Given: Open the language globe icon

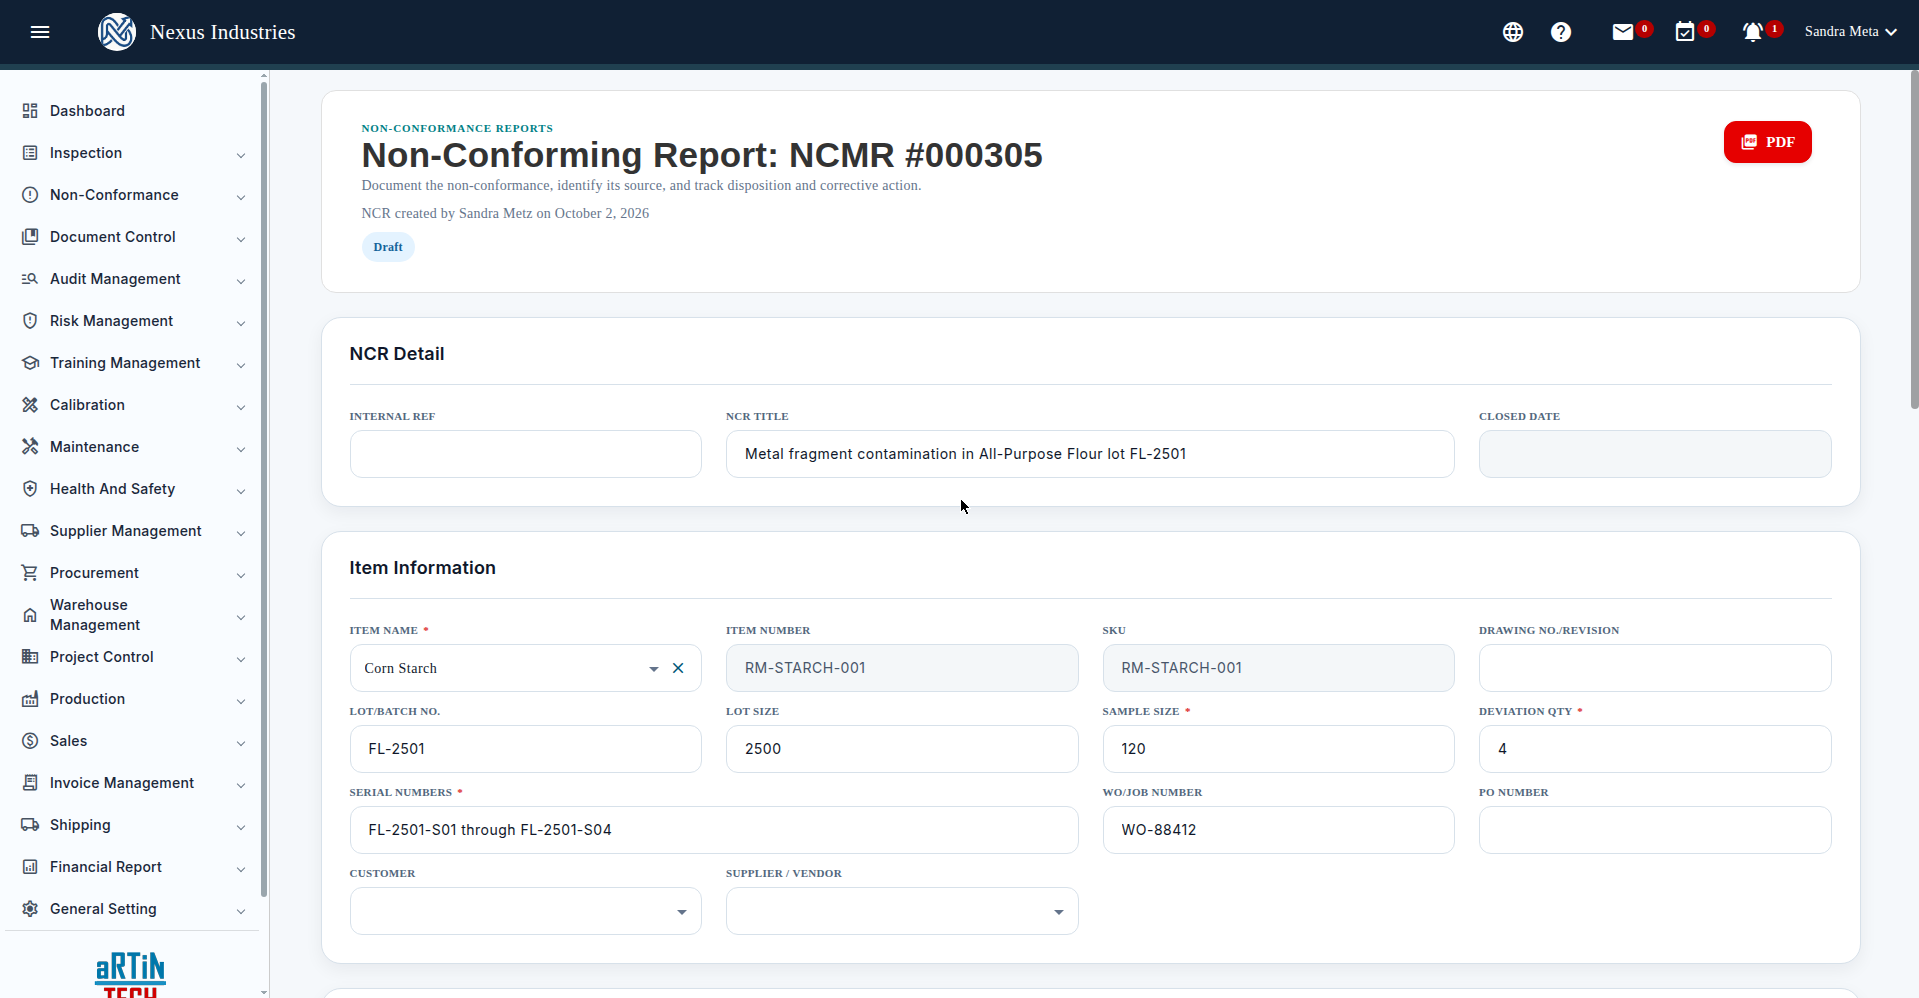Looking at the screenshot, I should pos(1513,32).
